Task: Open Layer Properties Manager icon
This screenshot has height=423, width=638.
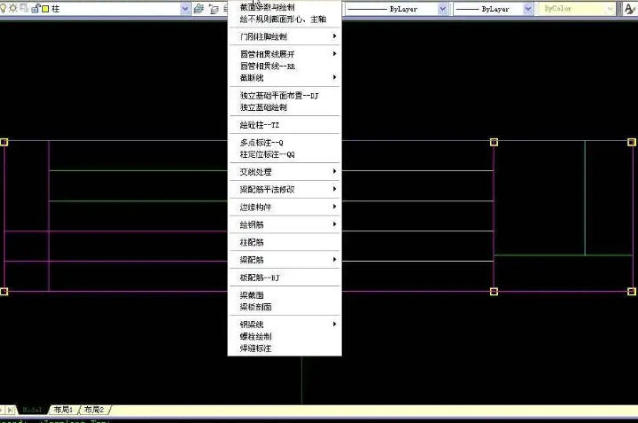Action: (x=199, y=9)
